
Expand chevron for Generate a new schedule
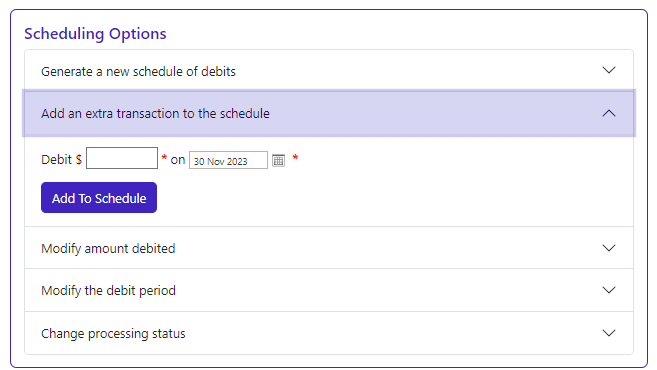[608, 70]
